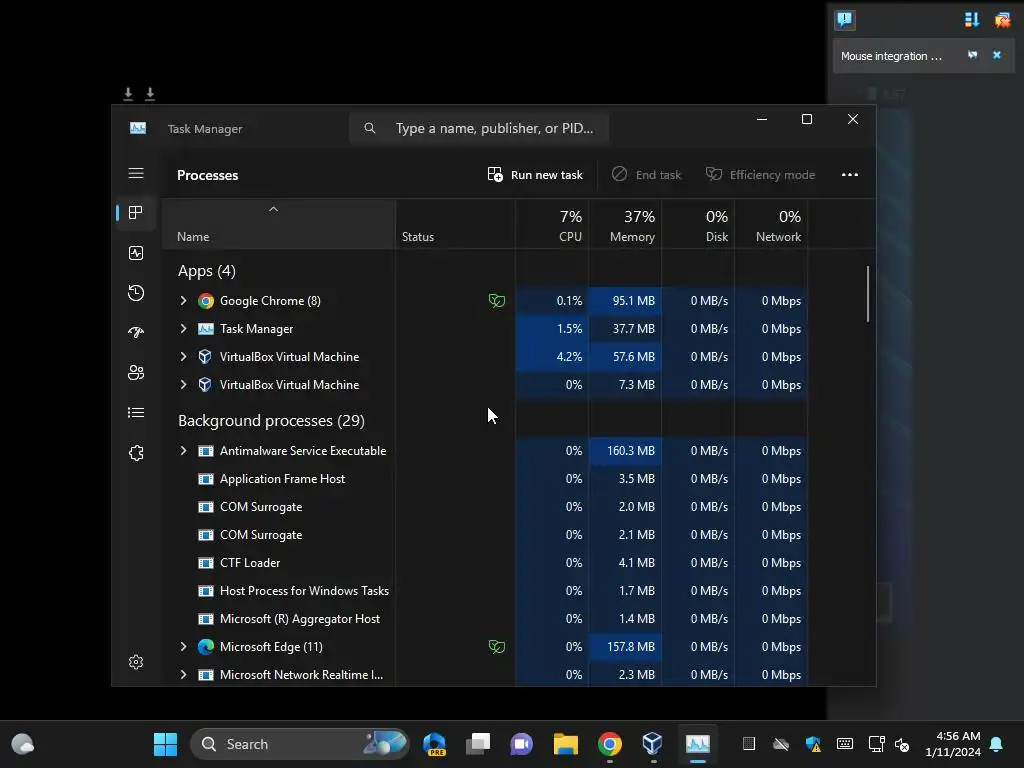Image resolution: width=1024 pixels, height=768 pixels.
Task: Expand the VirtualBox Virtual Machine row using 7.3 MB memory
Action: (x=184, y=385)
